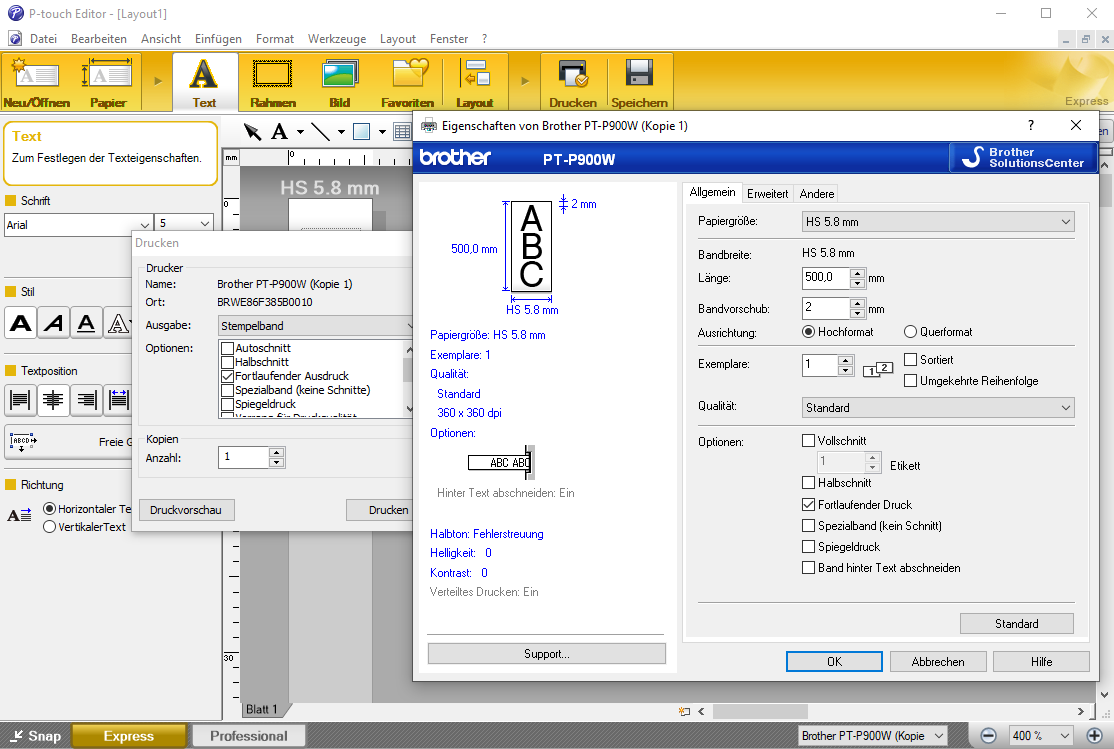This screenshot has width=1114, height=749.
Task: Switch to the Andere tab
Action: [816, 194]
